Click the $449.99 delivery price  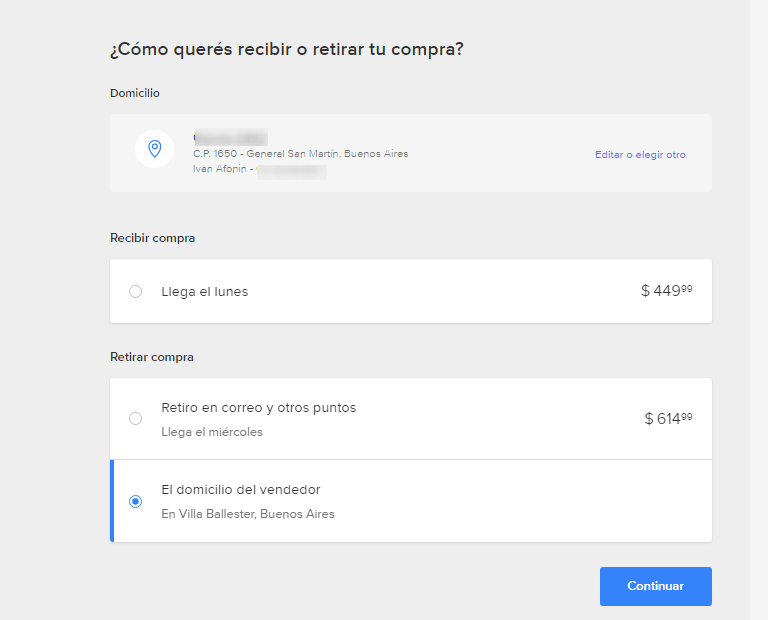(x=666, y=291)
